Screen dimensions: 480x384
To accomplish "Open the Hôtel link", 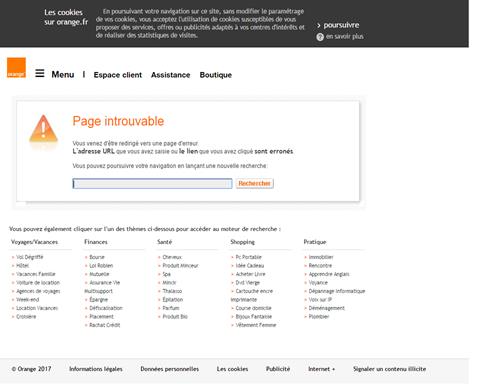I will [x=22, y=266].
